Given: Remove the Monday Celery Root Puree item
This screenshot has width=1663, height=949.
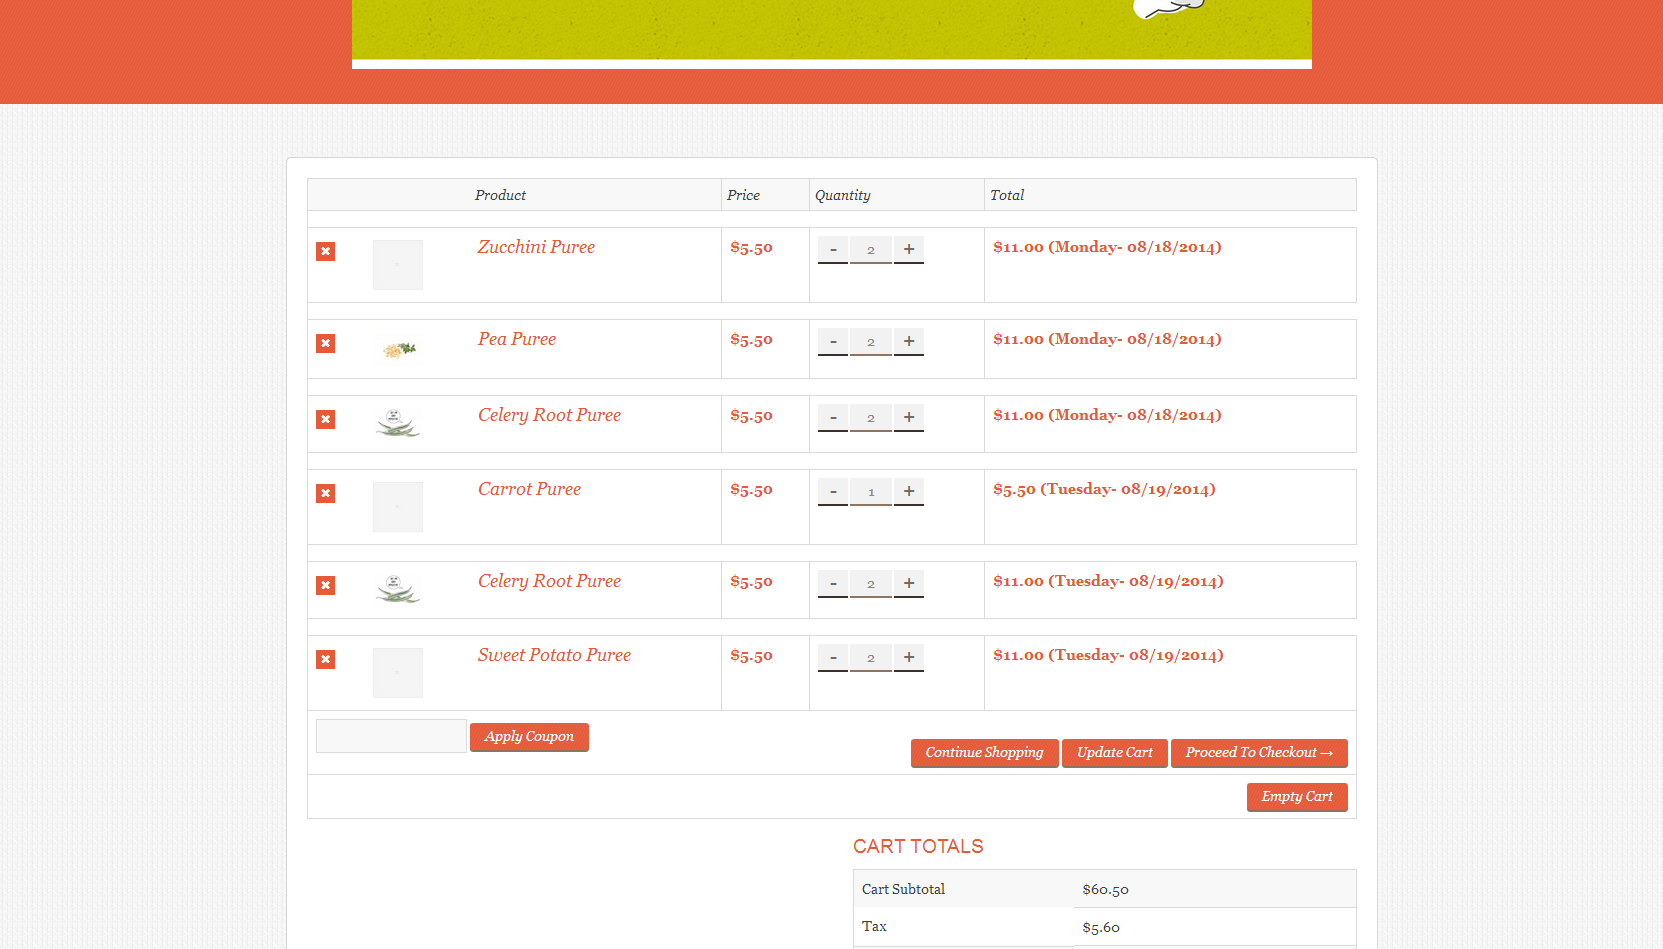Looking at the screenshot, I should (325, 419).
